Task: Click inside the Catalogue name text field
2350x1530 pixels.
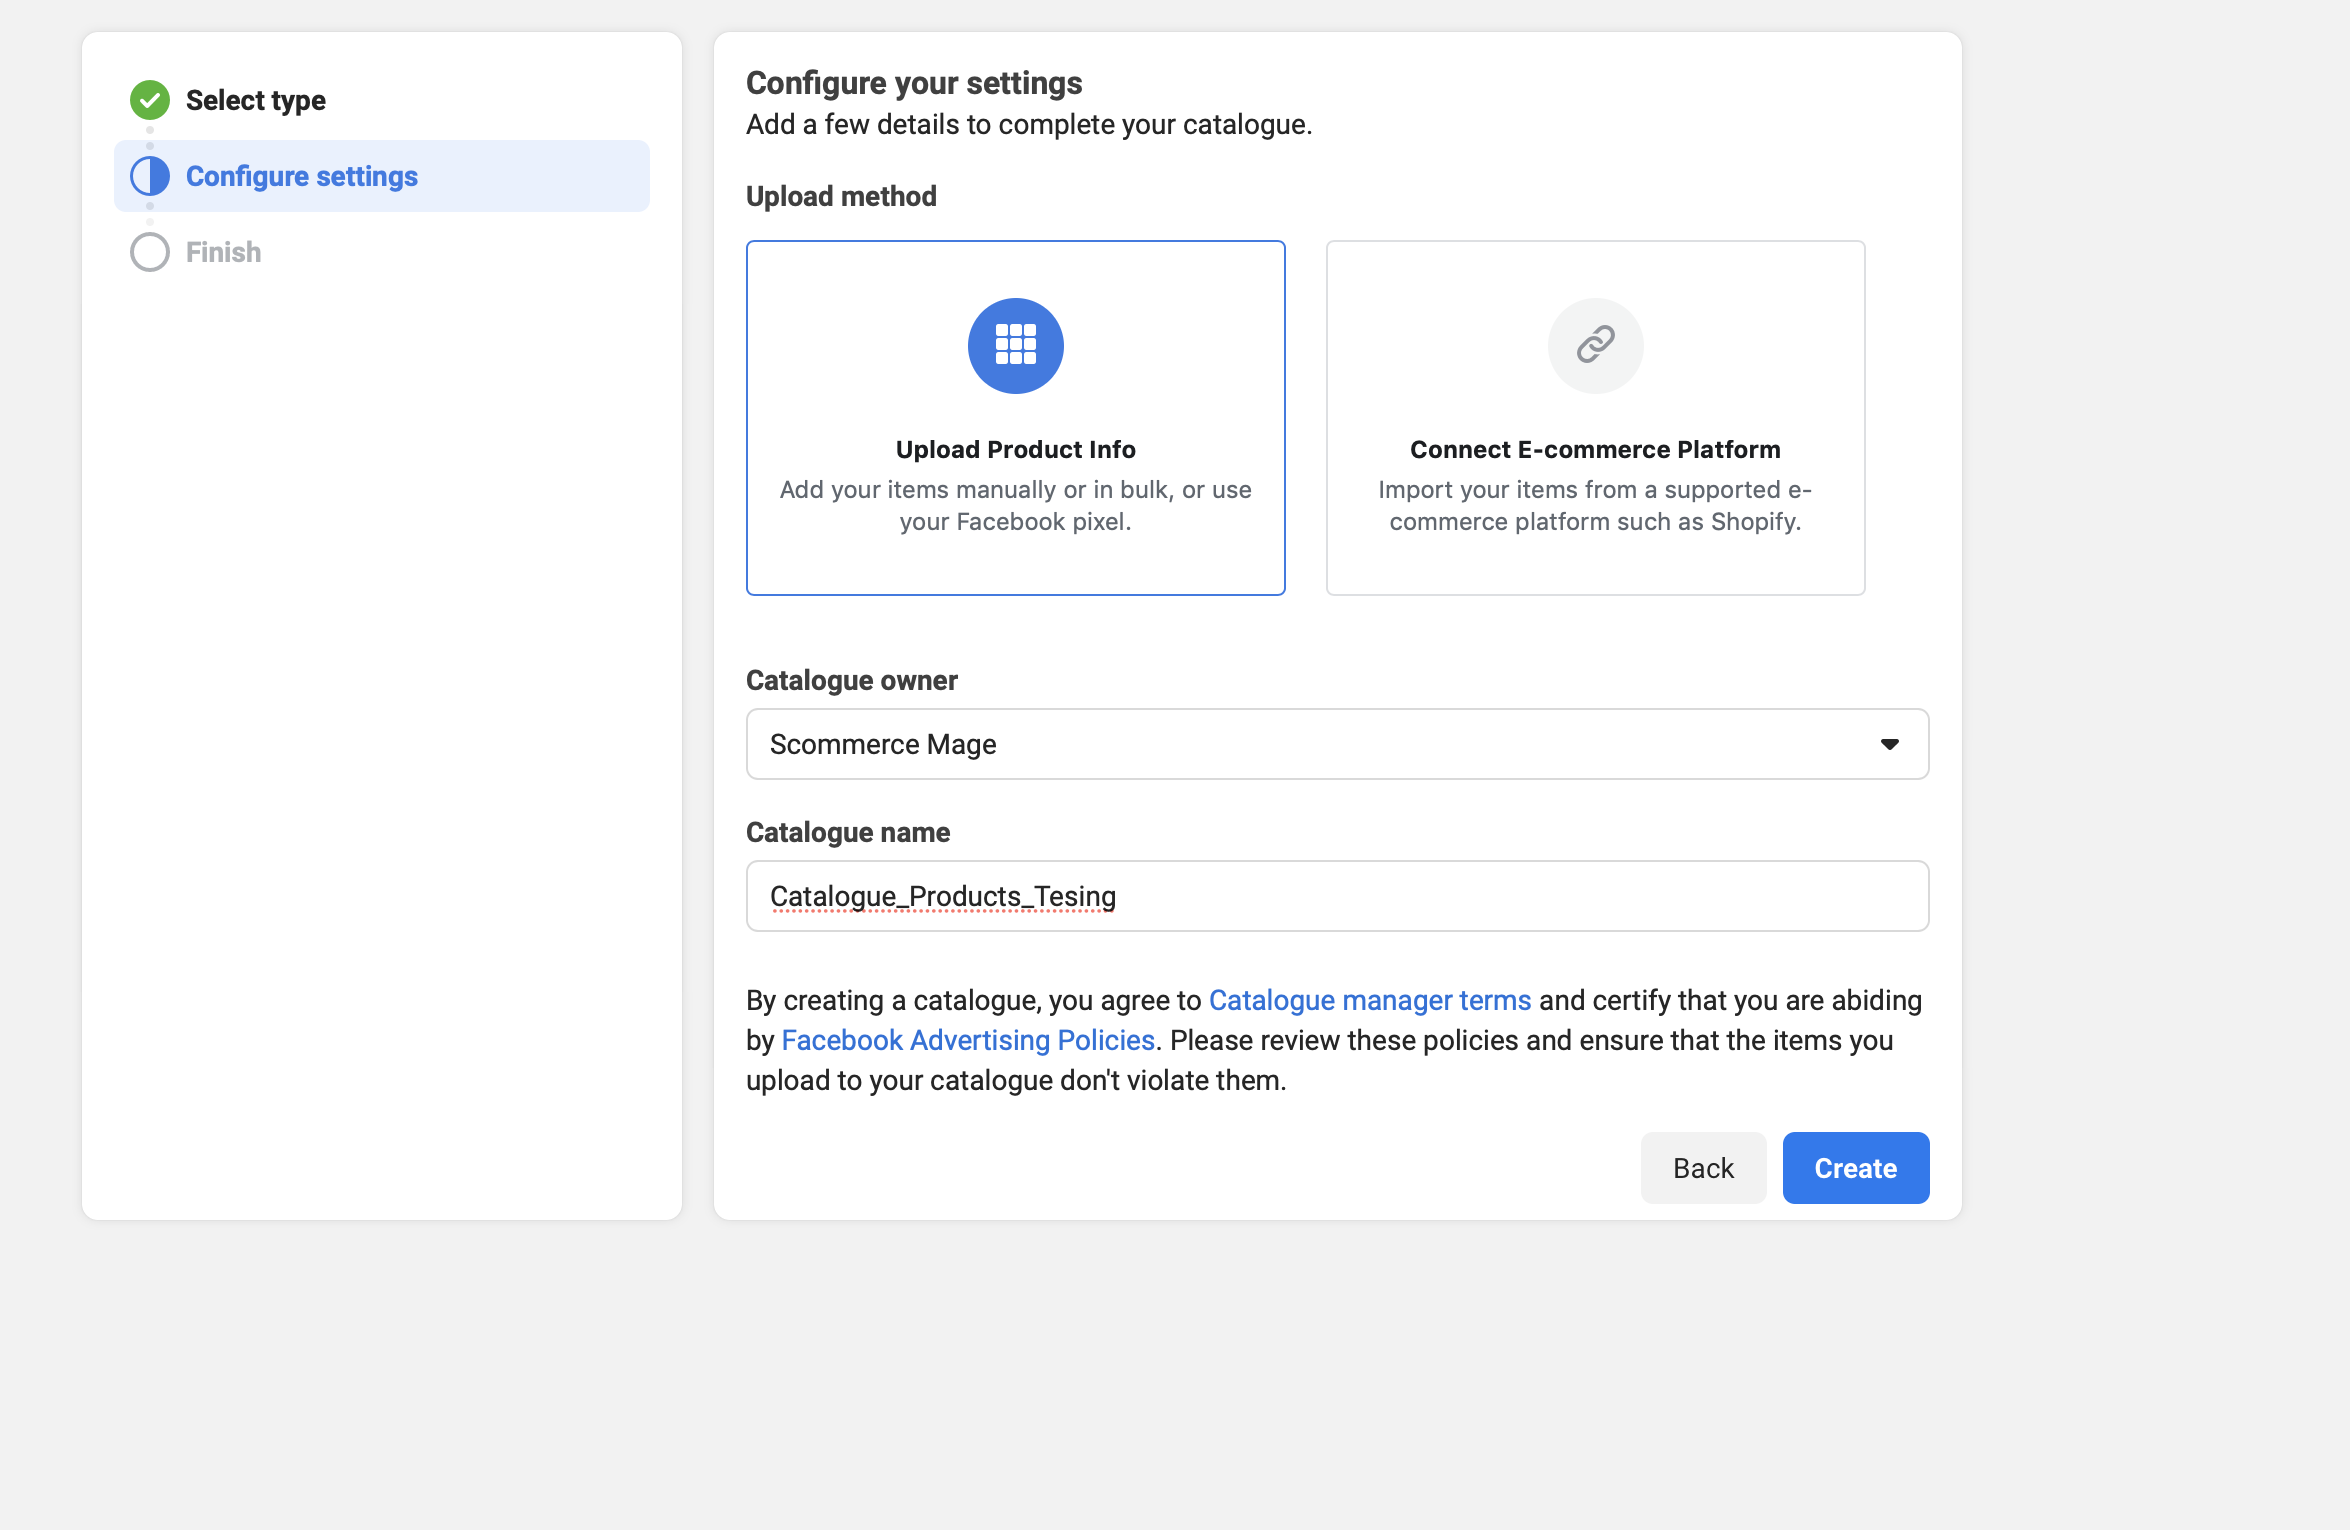Action: (1336, 896)
